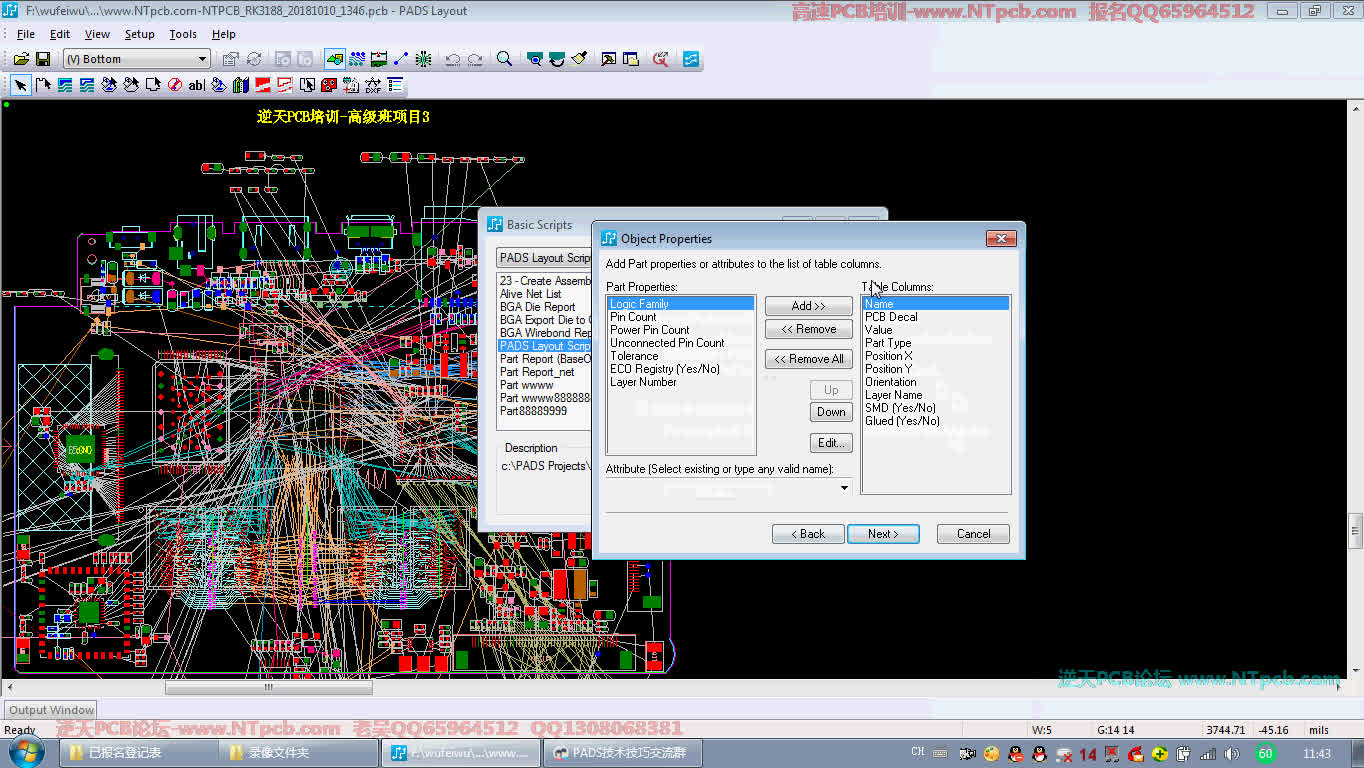Open 录像文件夹 taskbar folder

pyautogui.click(x=301, y=753)
